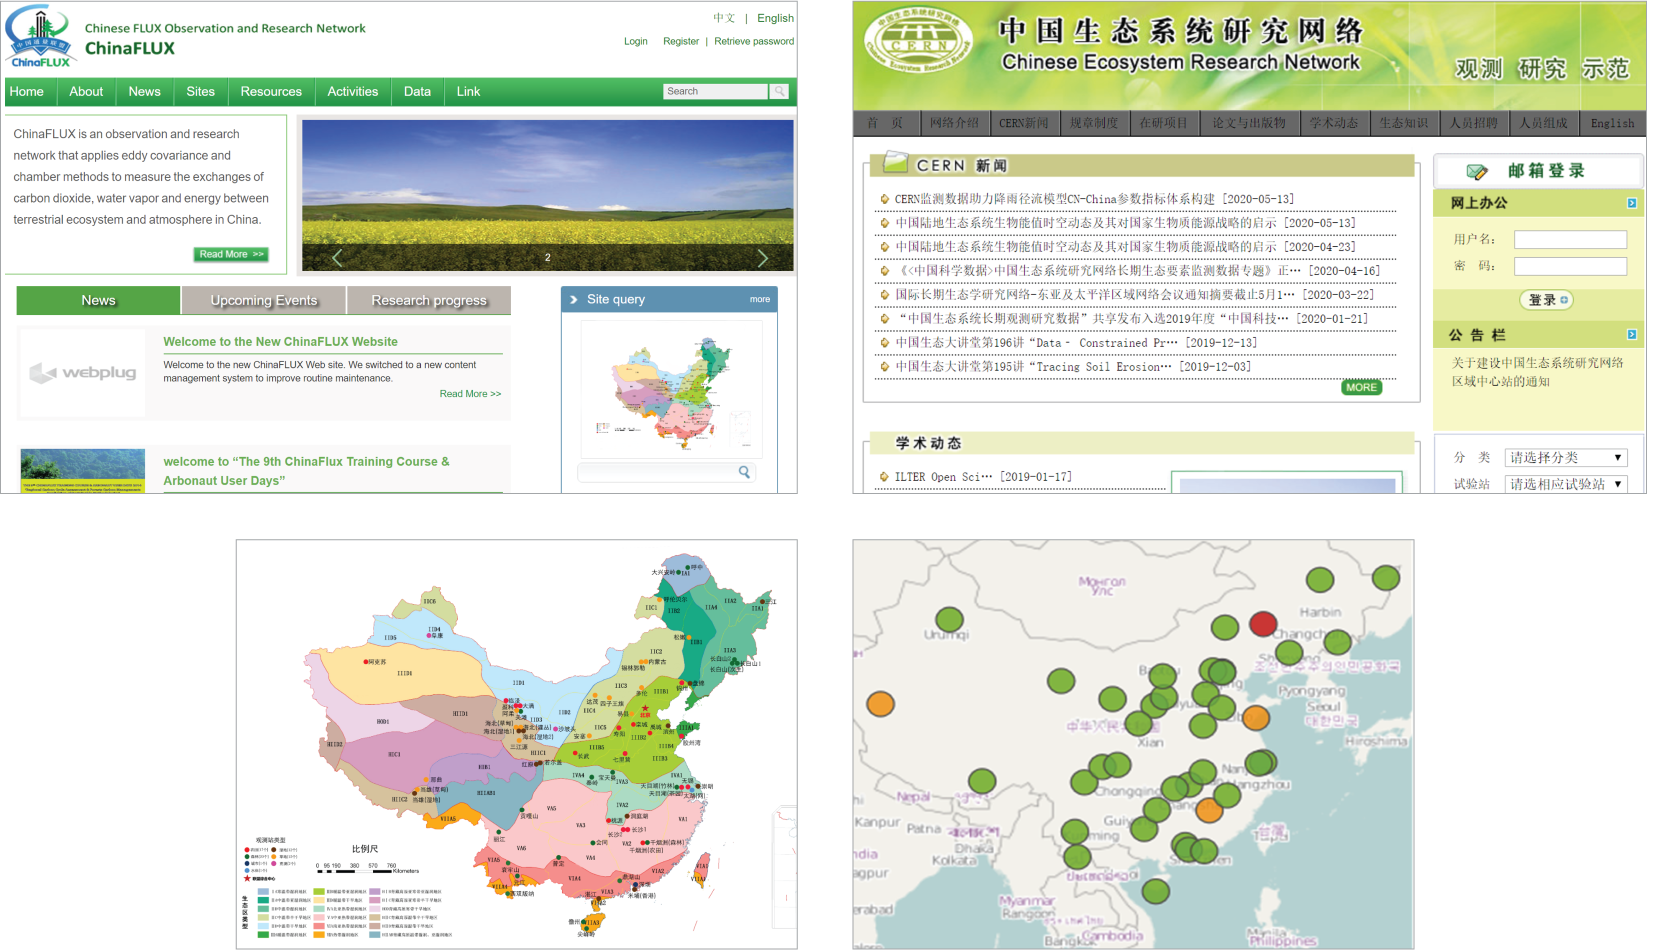Click the 中文 language link on ChinaFLUX
This screenshot has height=951, width=1656.
click(x=724, y=18)
